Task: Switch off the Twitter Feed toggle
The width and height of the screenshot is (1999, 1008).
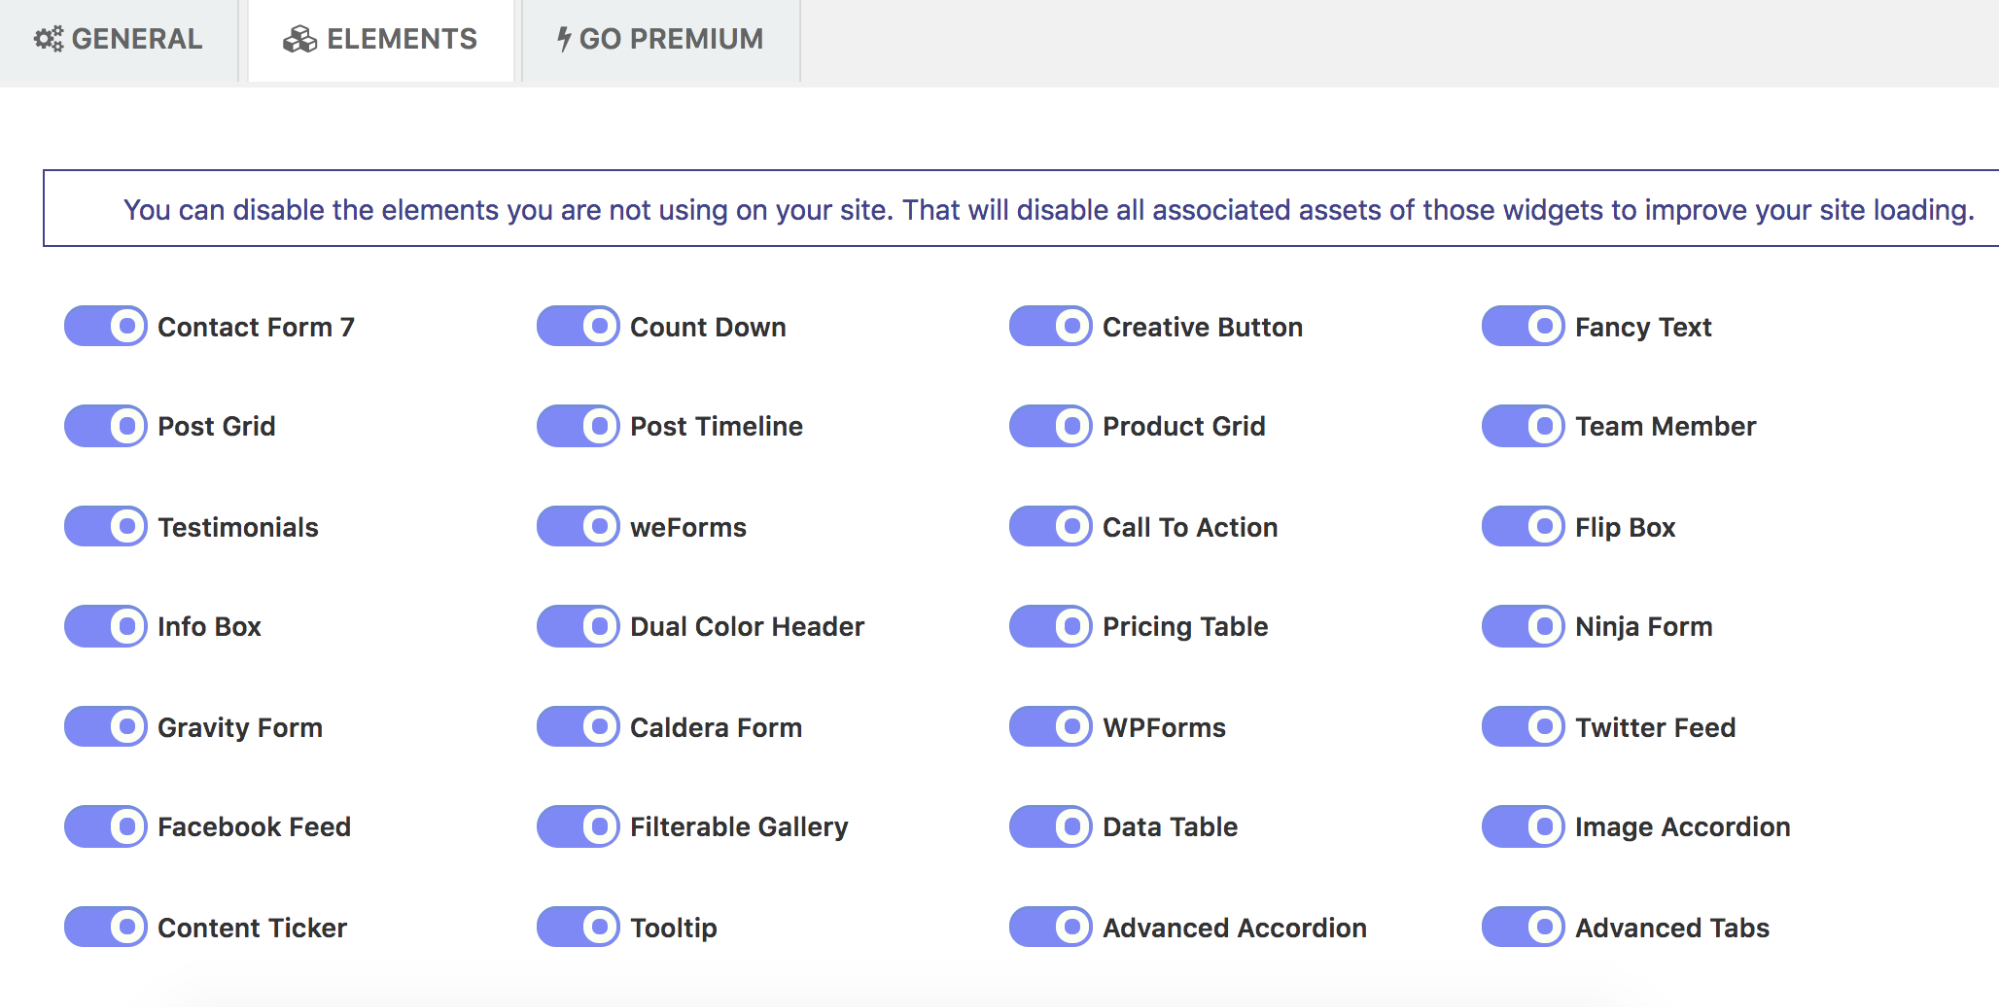Action: tap(1523, 727)
